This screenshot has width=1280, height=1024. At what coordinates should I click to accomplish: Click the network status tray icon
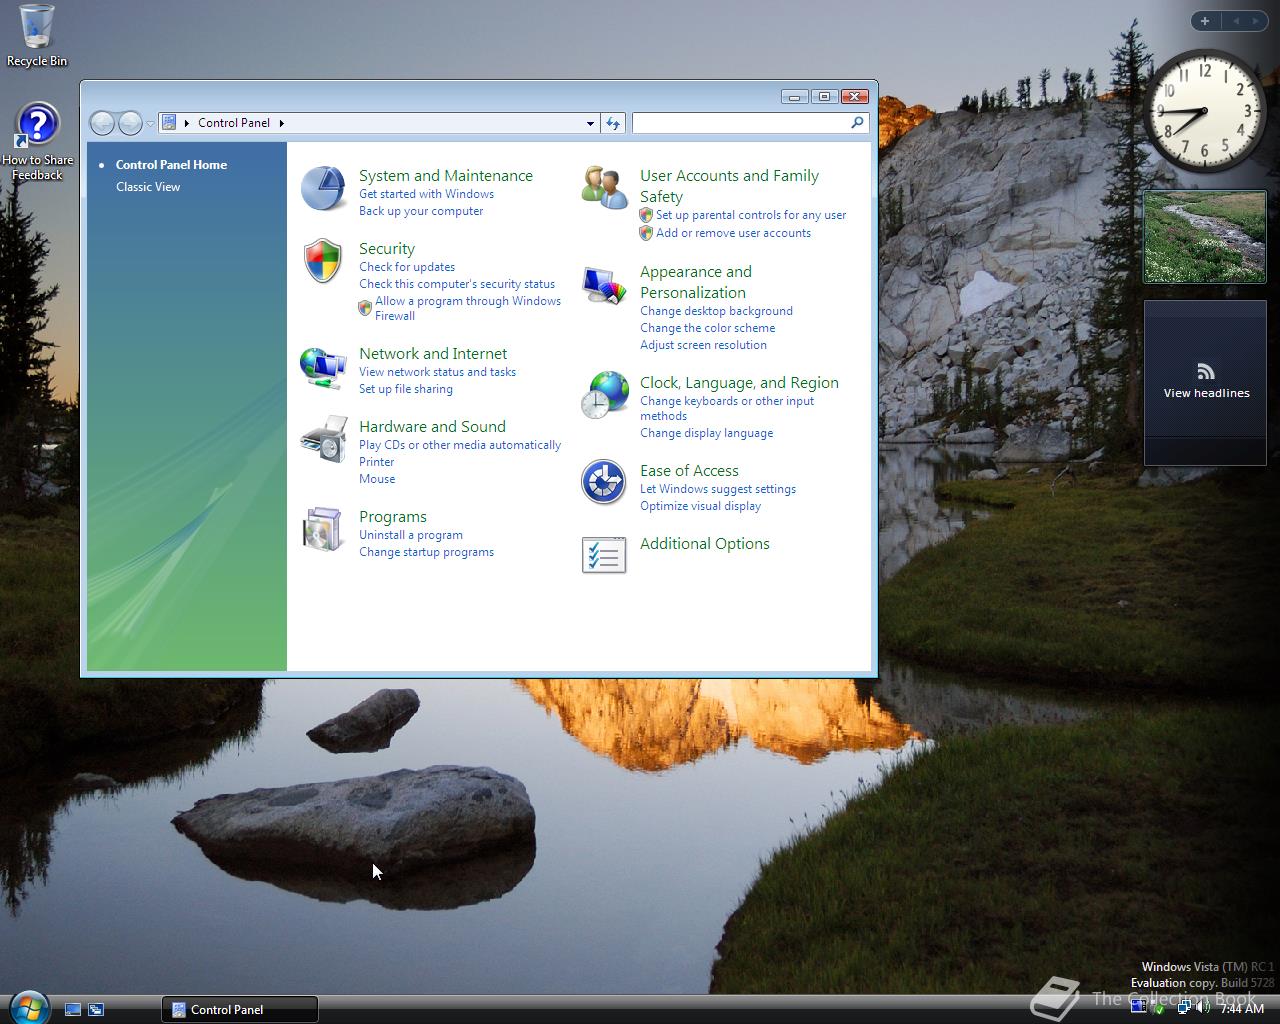(1184, 1008)
